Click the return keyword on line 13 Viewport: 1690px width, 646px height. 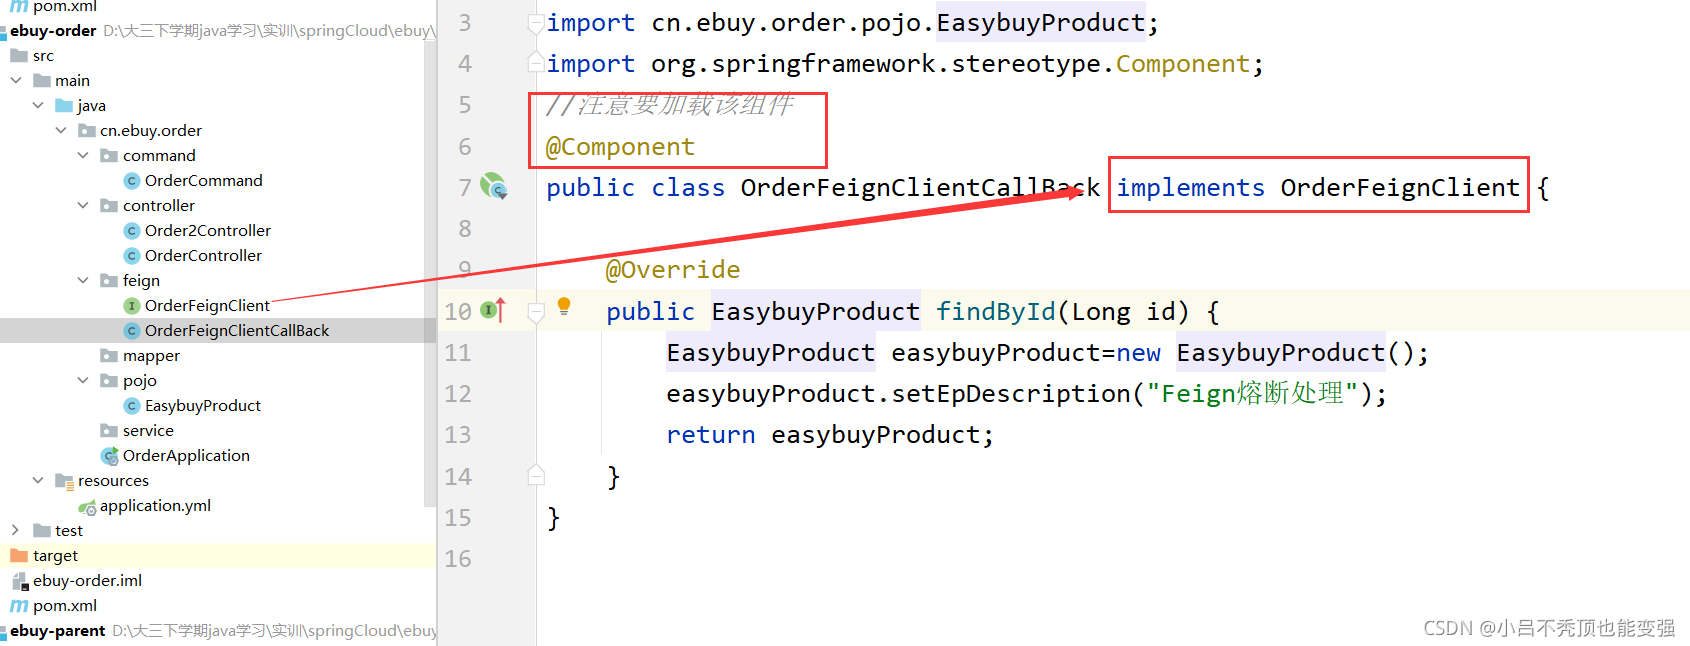coord(711,435)
